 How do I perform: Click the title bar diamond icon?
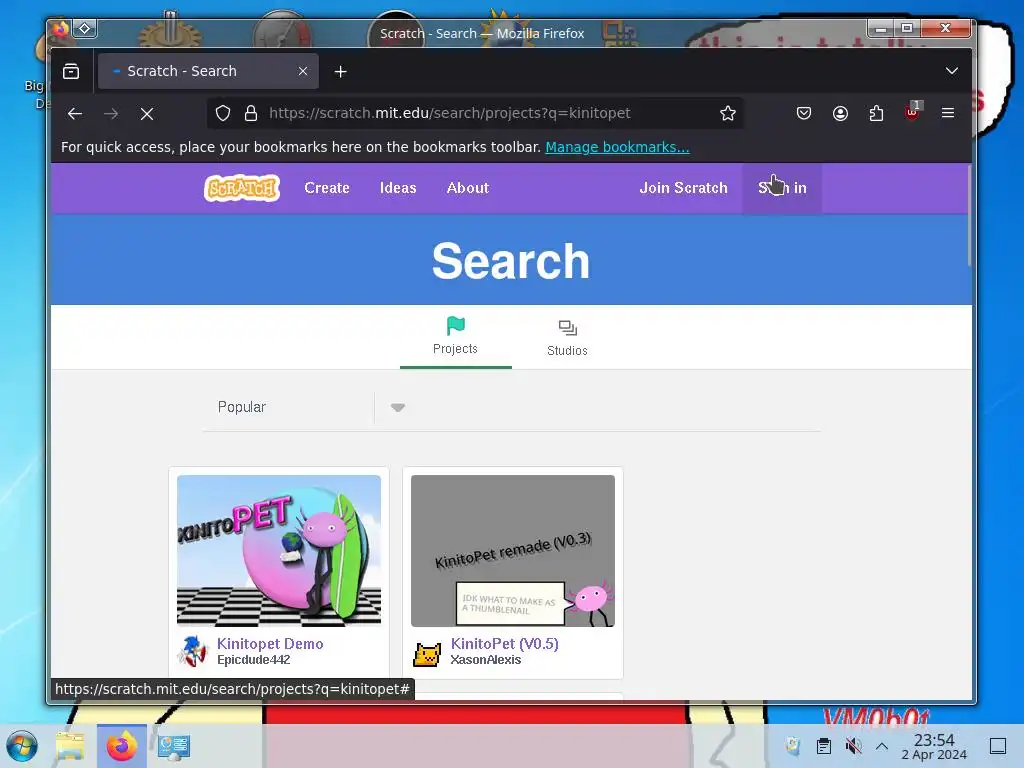click(85, 29)
